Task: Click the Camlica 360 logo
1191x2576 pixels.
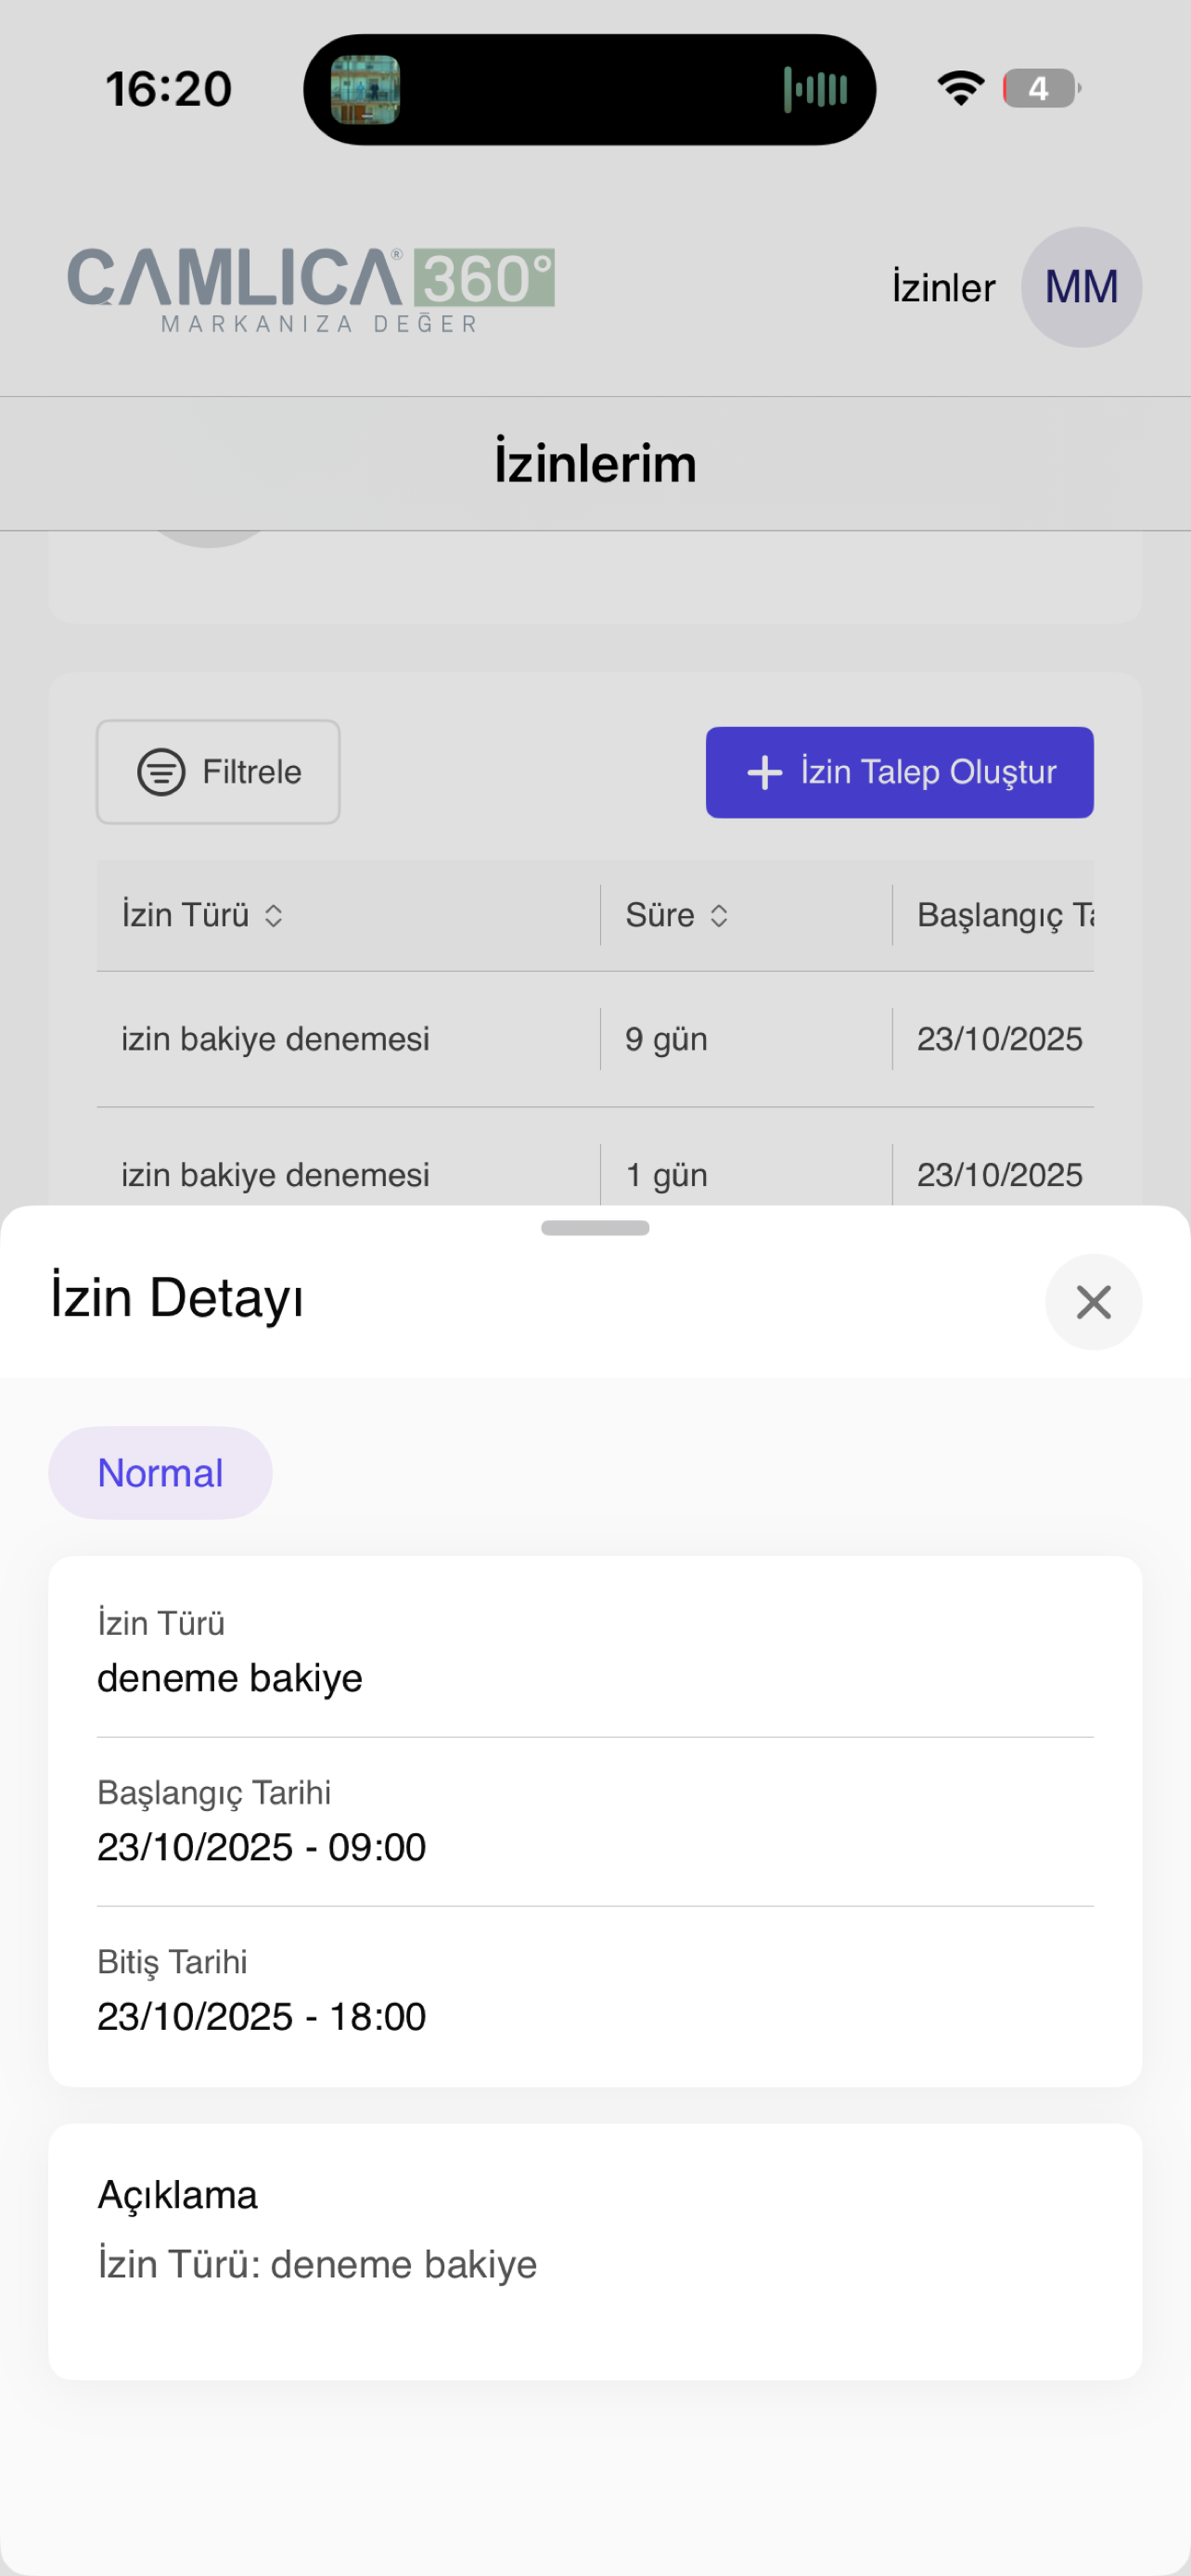Action: click(x=311, y=290)
